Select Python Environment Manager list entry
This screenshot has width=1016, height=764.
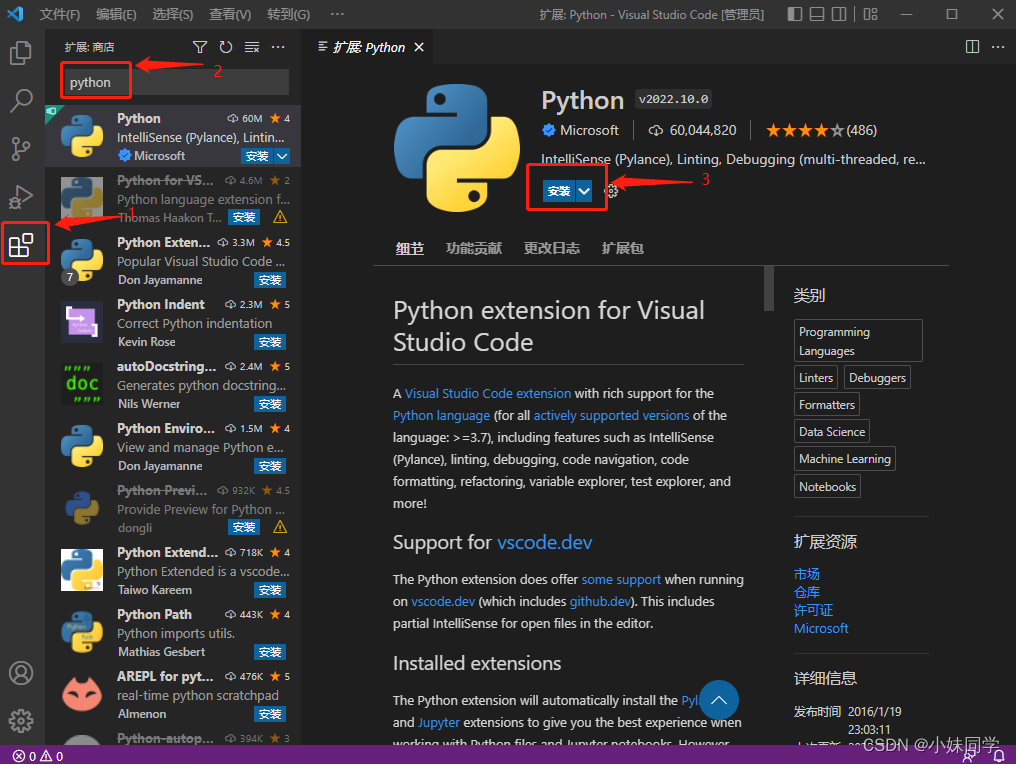pyautogui.click(x=174, y=446)
